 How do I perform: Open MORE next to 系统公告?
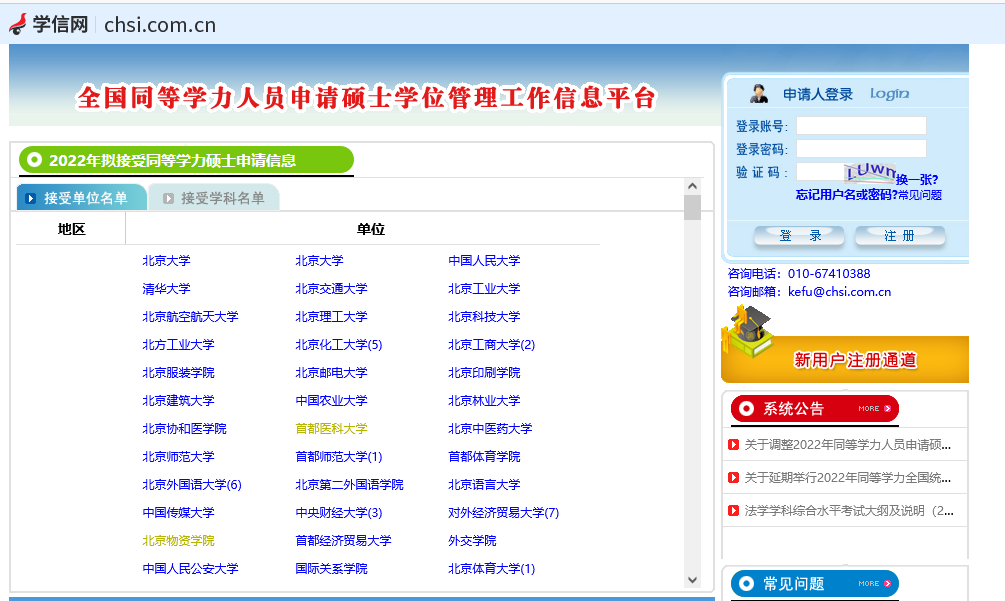click(x=874, y=409)
